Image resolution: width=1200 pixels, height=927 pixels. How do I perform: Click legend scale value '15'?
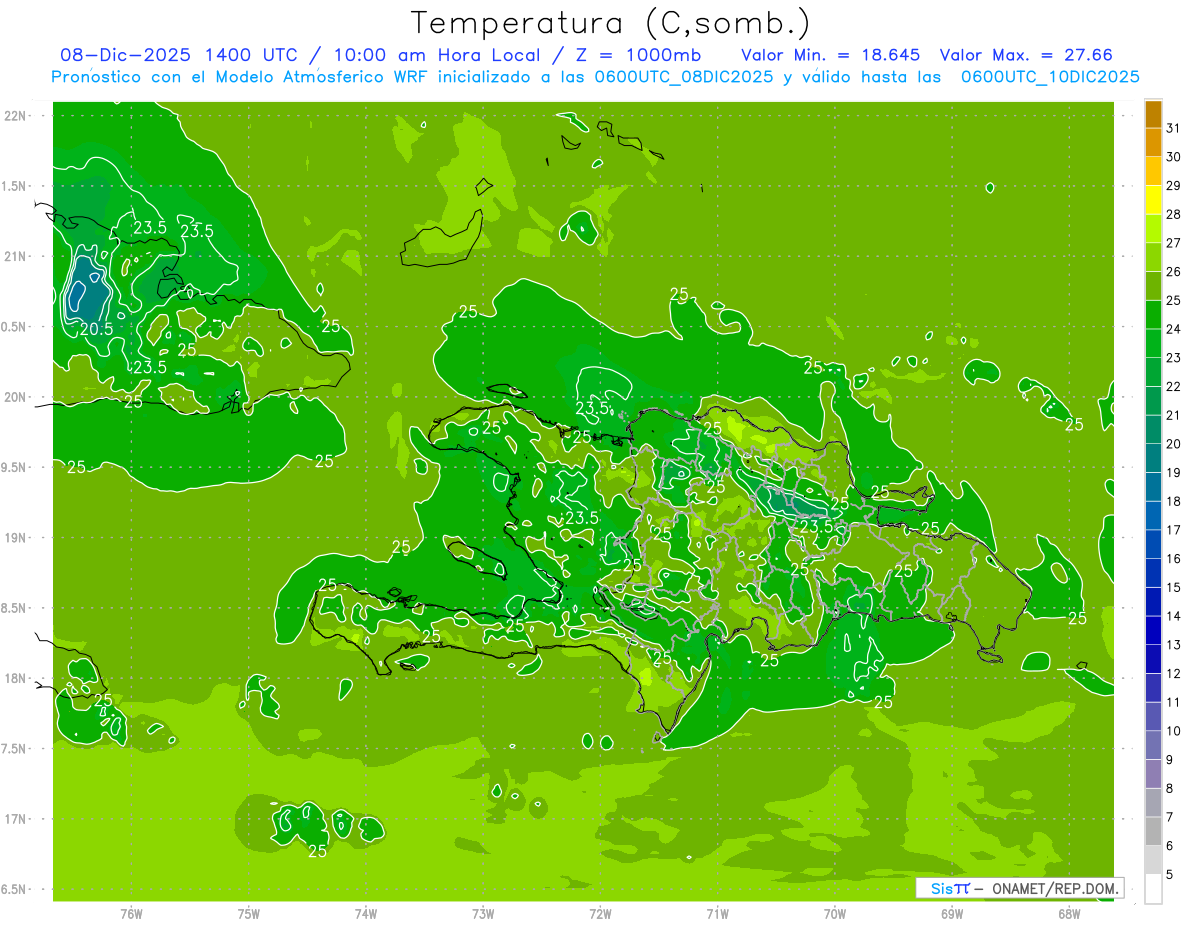[1174, 587]
